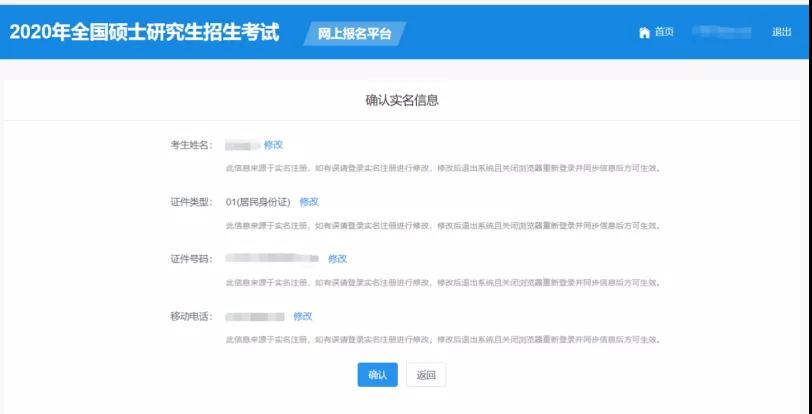Image resolution: width=812 pixels, height=414 pixels.
Task: Go to 首页 home link
Action: click(x=664, y=32)
